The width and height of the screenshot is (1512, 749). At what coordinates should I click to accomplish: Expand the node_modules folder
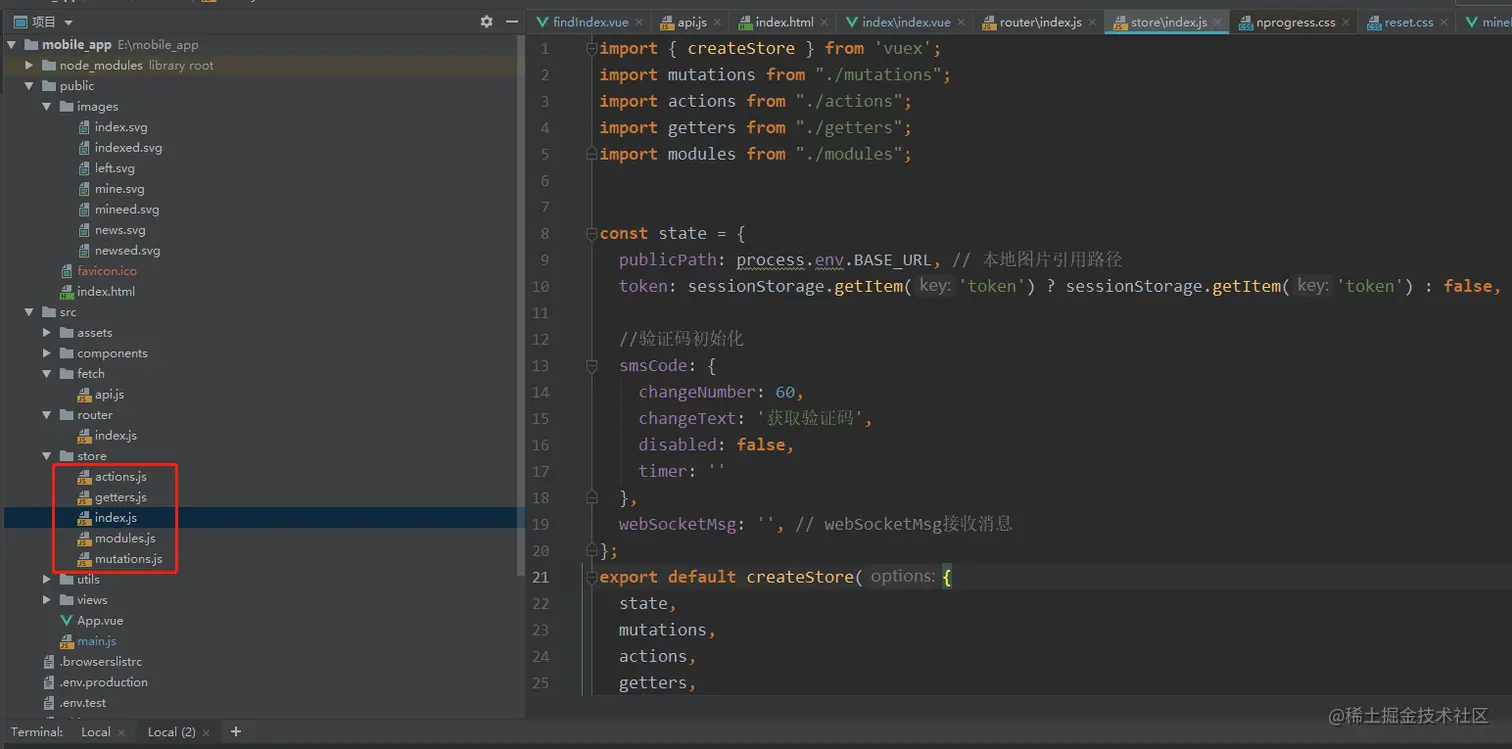click(x=30, y=65)
